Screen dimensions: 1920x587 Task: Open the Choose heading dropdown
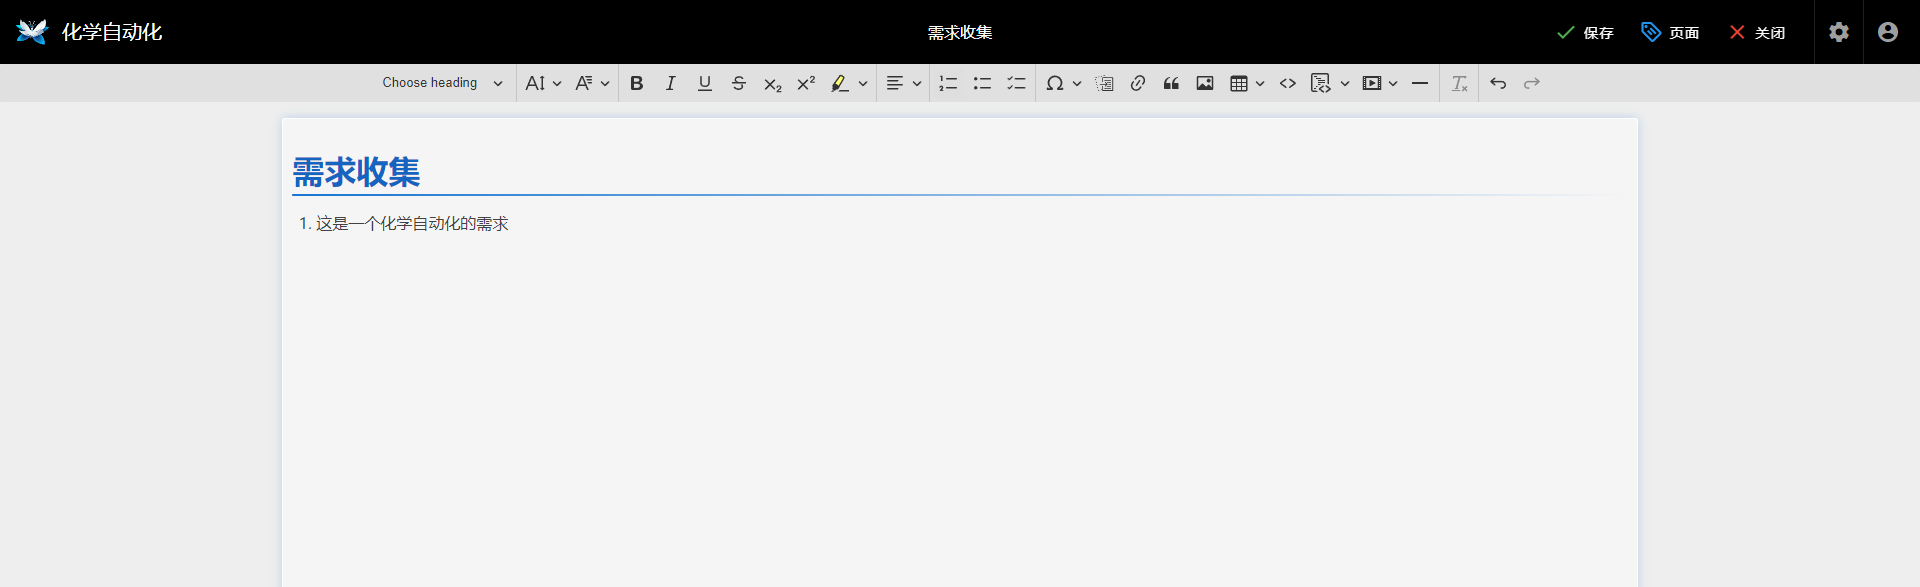[x=442, y=83]
